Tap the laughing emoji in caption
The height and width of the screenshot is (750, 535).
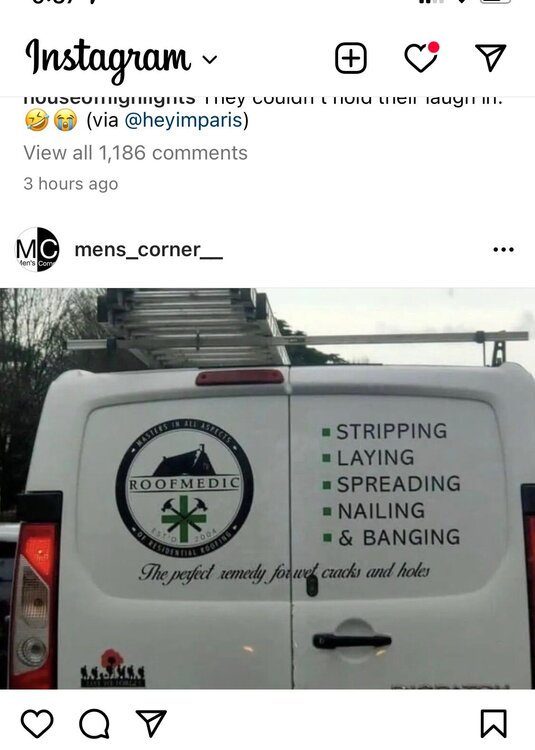tap(37, 120)
